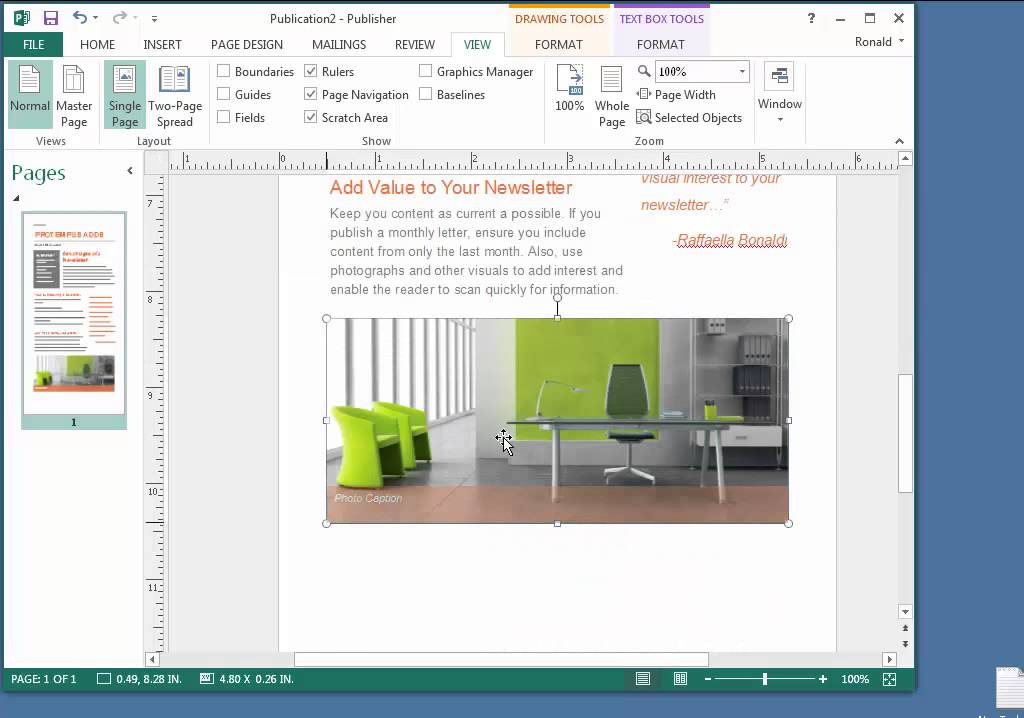Enable the Baselines checkbox
Screen dimensions: 1024x718
[426, 94]
